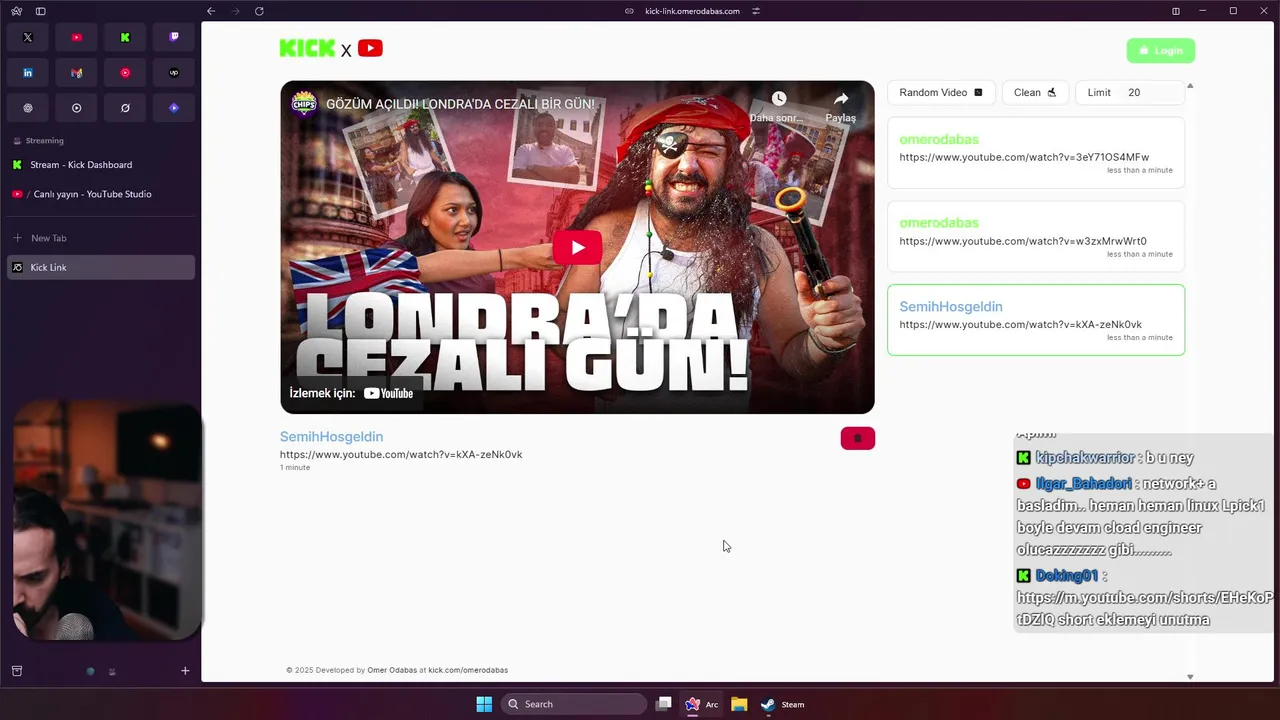Screen dimensions: 1280x720
Task: Click the Paylaş share arrow icon
Action: (x=841, y=98)
